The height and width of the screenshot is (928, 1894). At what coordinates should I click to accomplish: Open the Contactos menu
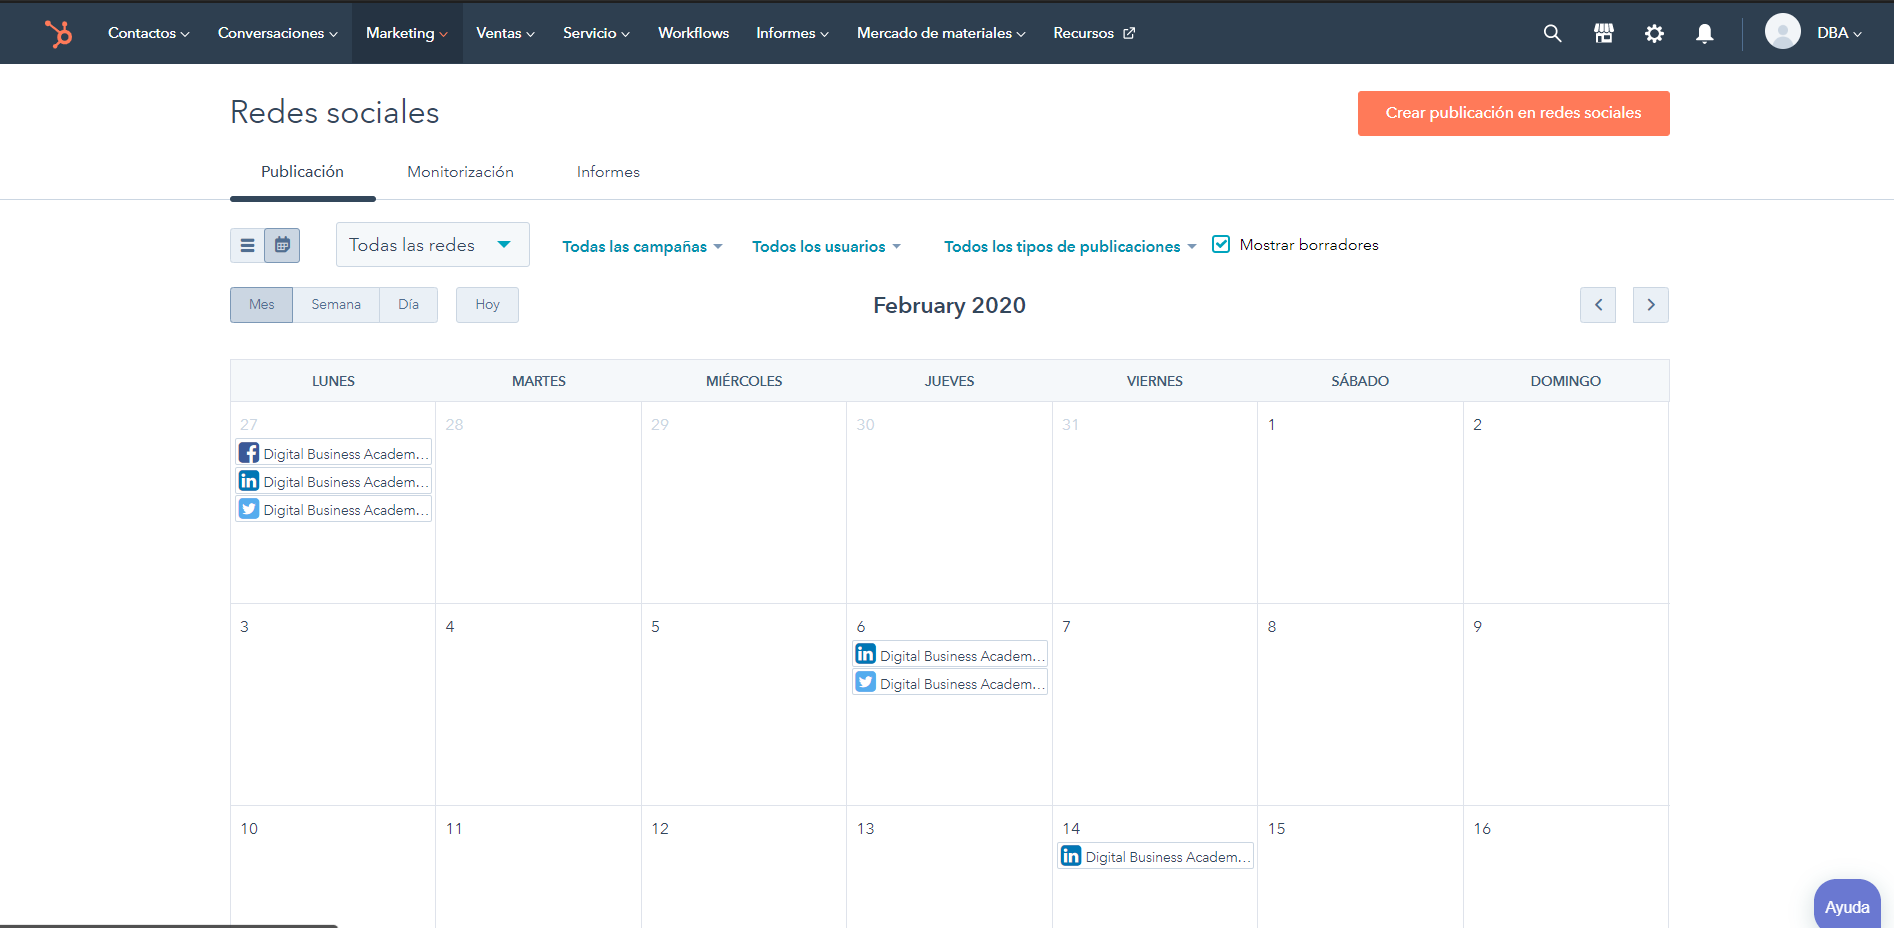click(148, 33)
